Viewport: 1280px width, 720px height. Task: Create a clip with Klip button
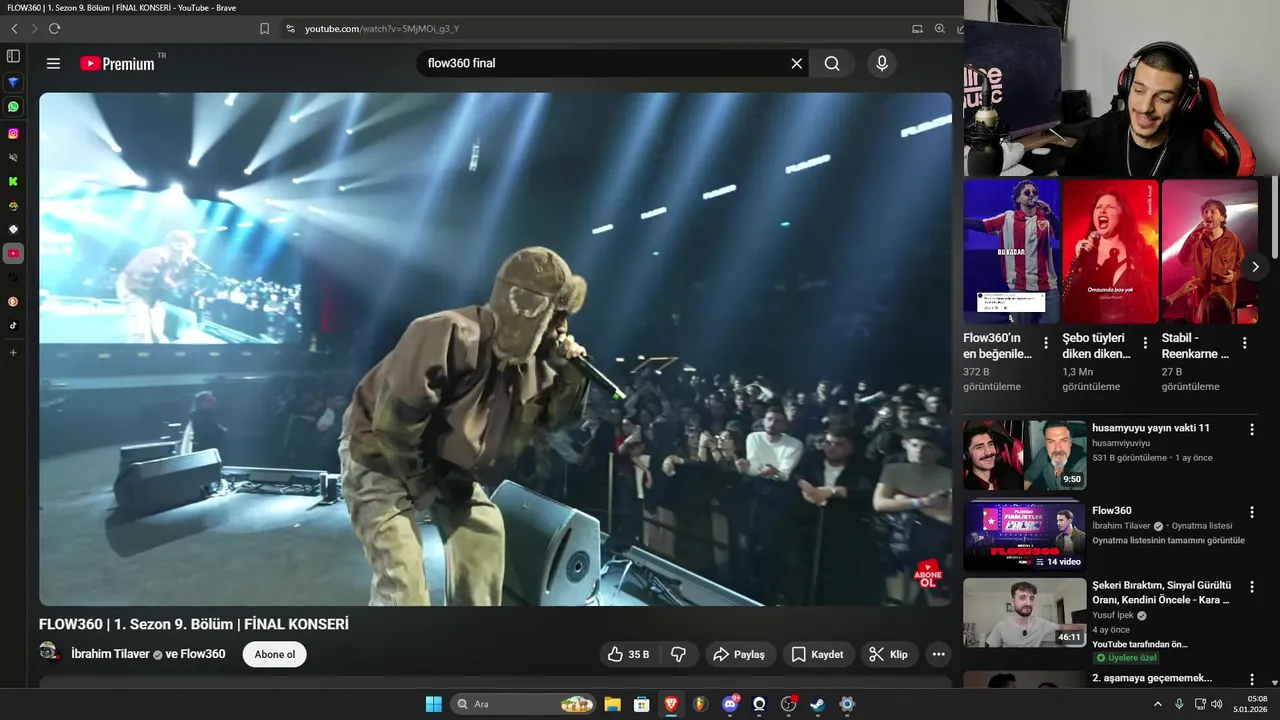[889, 654]
